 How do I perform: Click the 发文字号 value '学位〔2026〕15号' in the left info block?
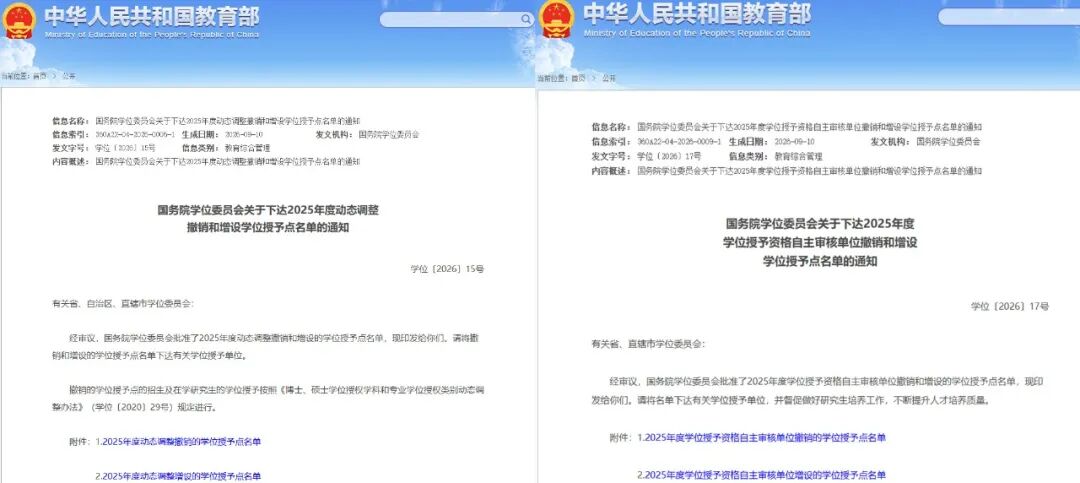coord(125,148)
